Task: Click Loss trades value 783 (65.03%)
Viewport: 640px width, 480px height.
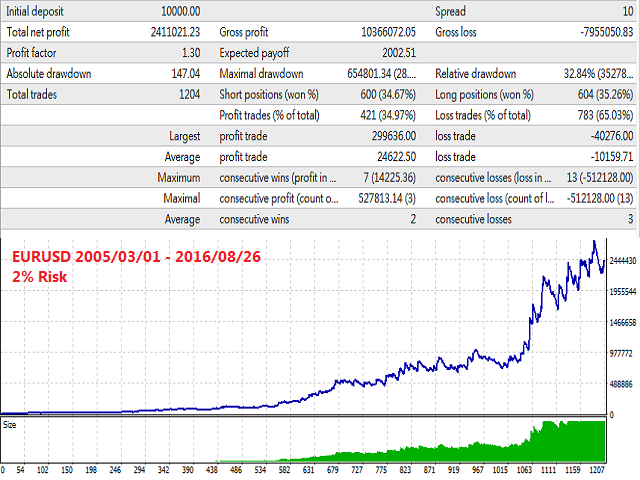Action: [x=605, y=115]
